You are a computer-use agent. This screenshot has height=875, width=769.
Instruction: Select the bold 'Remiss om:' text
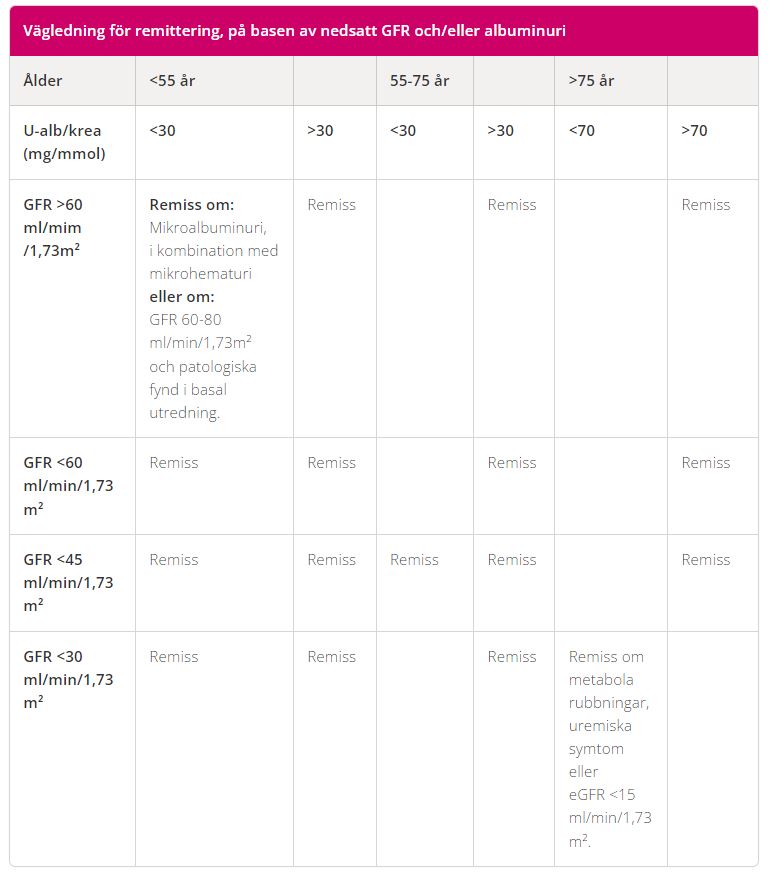click(x=191, y=204)
